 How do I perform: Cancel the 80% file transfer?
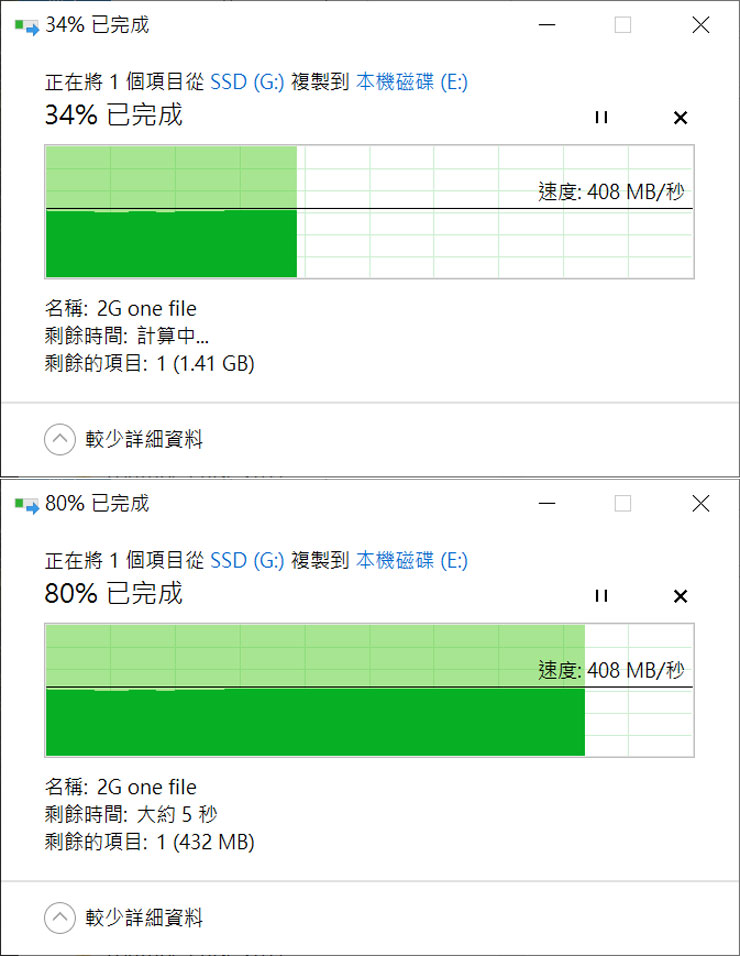[679, 596]
